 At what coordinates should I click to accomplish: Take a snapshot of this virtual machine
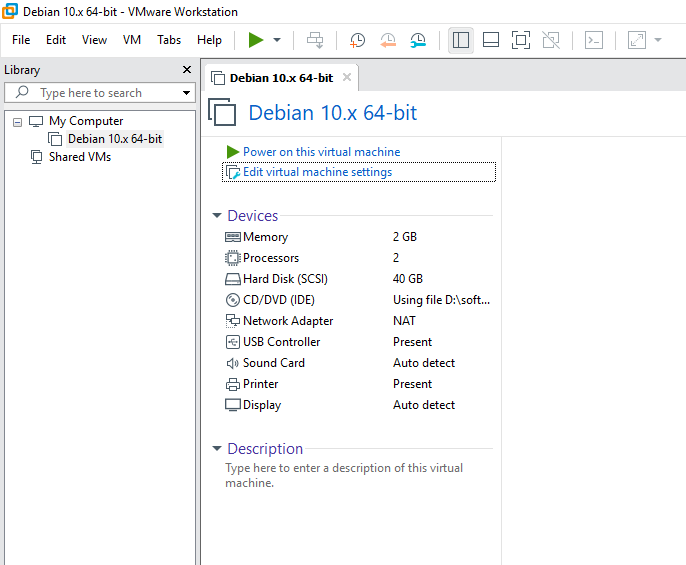pos(357,40)
